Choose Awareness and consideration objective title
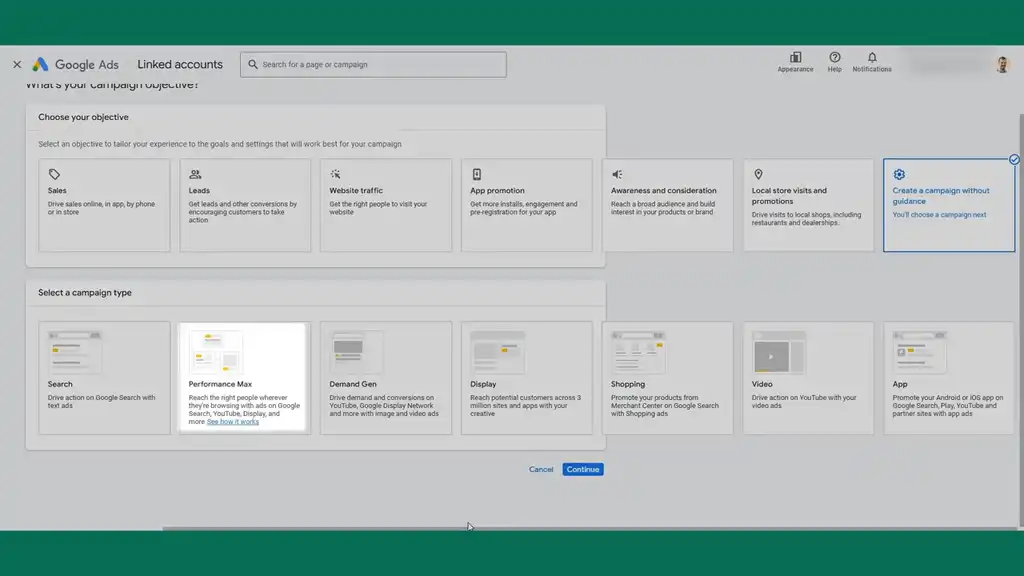This screenshot has width=1024, height=576. (664, 191)
